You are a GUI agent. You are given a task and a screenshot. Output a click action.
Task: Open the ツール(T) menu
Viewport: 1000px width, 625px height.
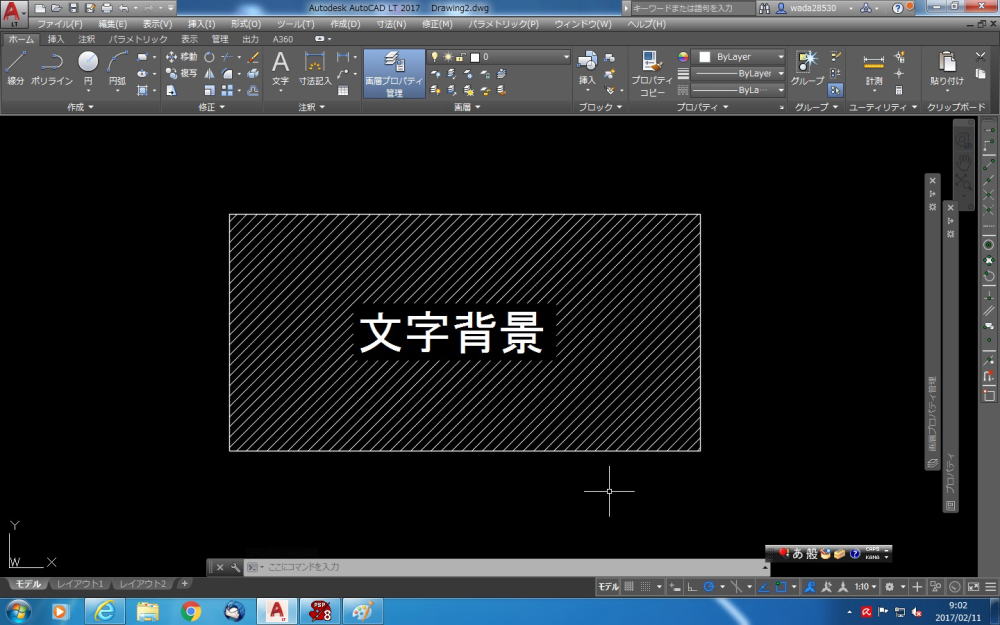[295, 24]
